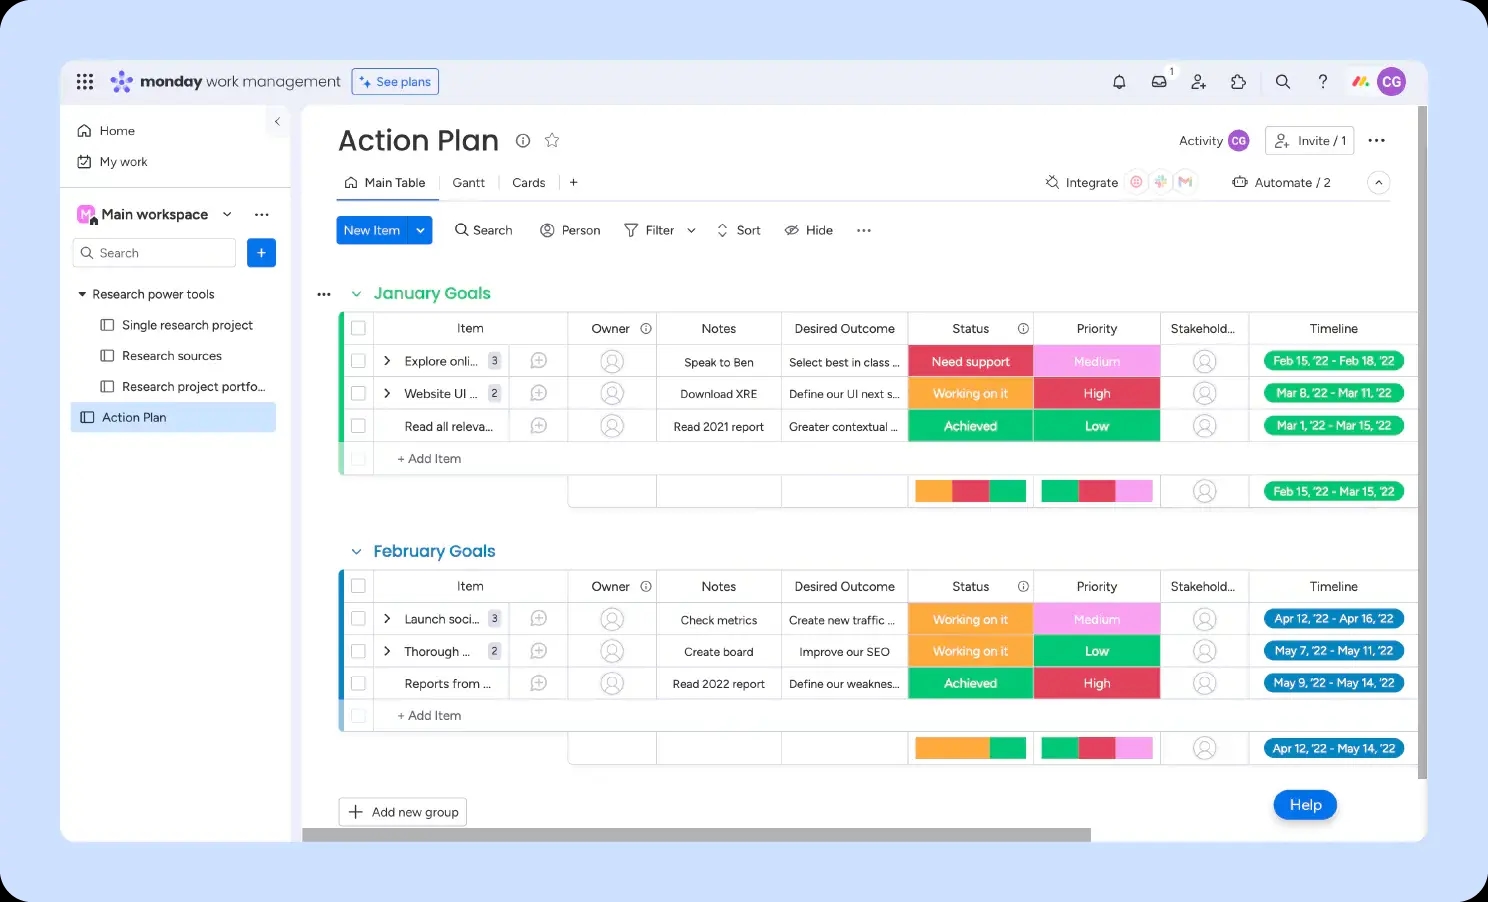Open Filter dropdown arrow
Image resolution: width=1488 pixels, height=902 pixels.
point(691,230)
